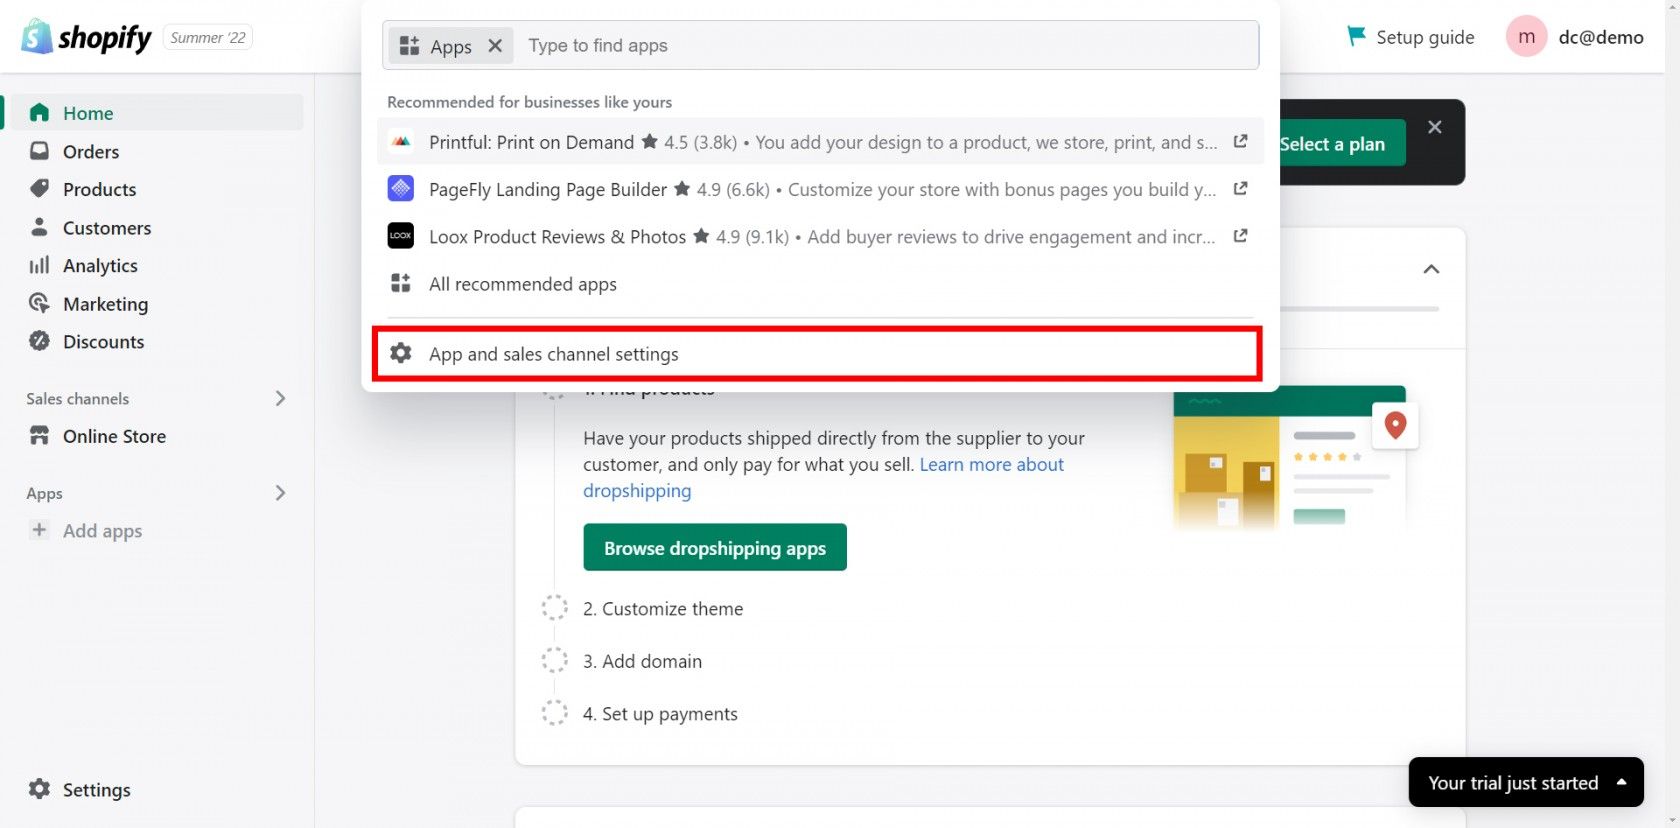Follow Learn more about dropshipping link
This screenshot has width=1680, height=828.
tap(990, 465)
